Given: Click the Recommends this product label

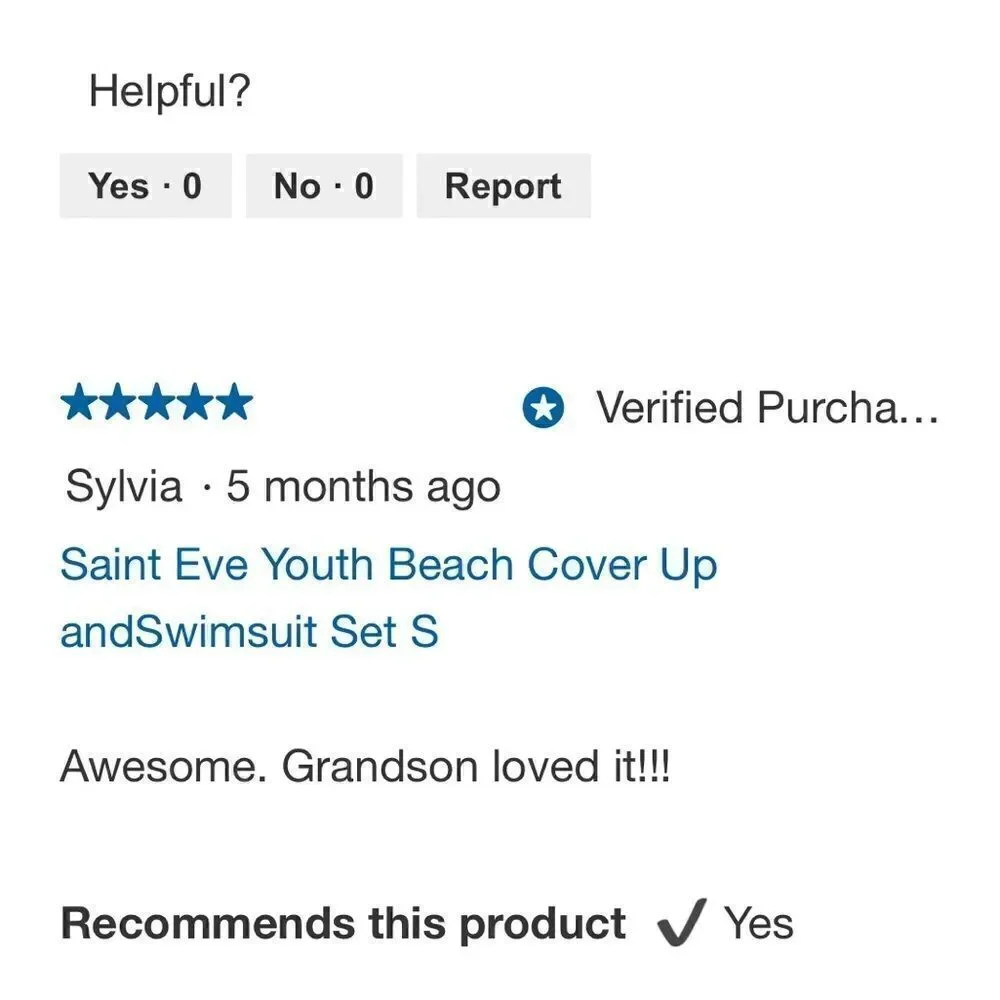Looking at the screenshot, I should [x=343, y=923].
